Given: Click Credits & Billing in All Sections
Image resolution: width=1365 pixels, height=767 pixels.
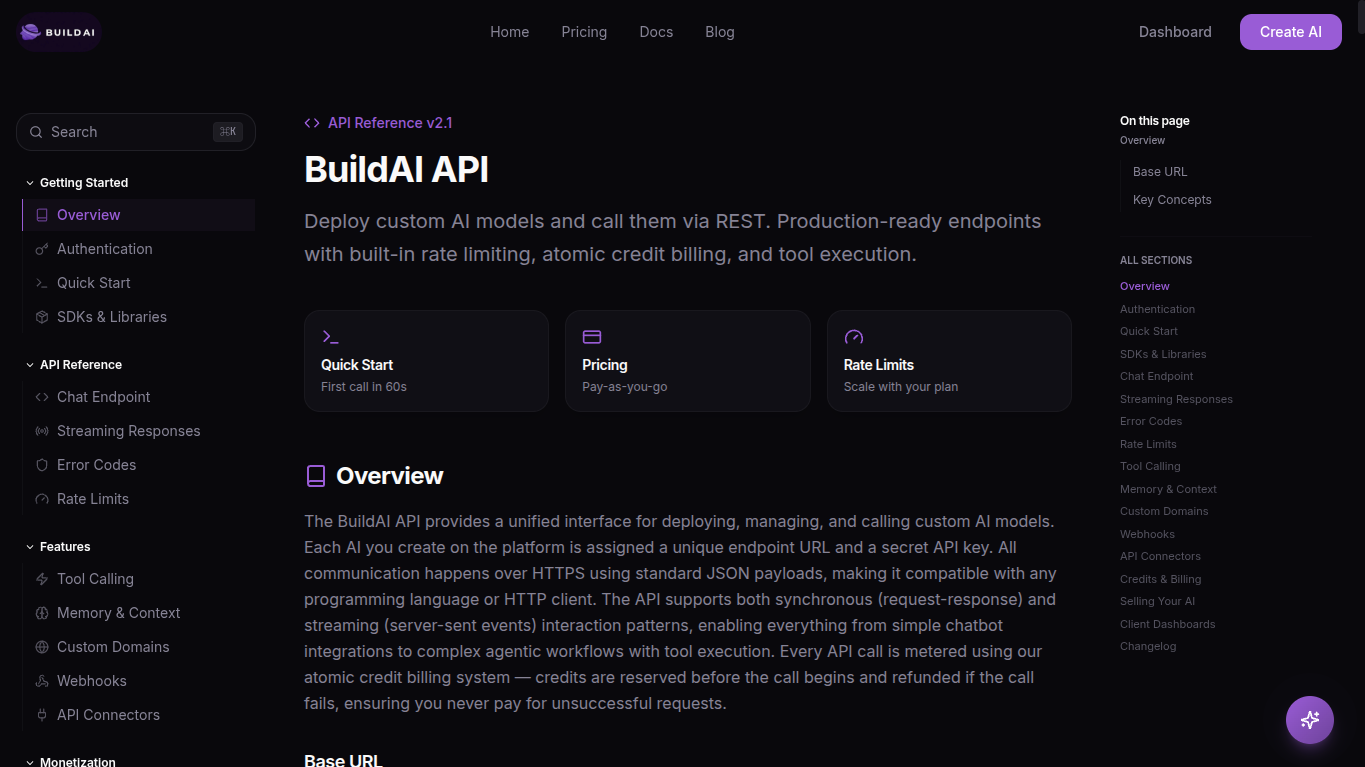Looking at the screenshot, I should point(1161,579).
